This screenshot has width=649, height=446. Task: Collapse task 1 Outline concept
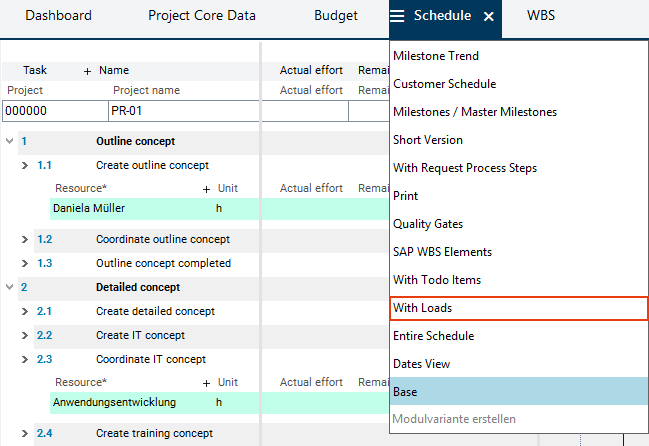point(9,141)
